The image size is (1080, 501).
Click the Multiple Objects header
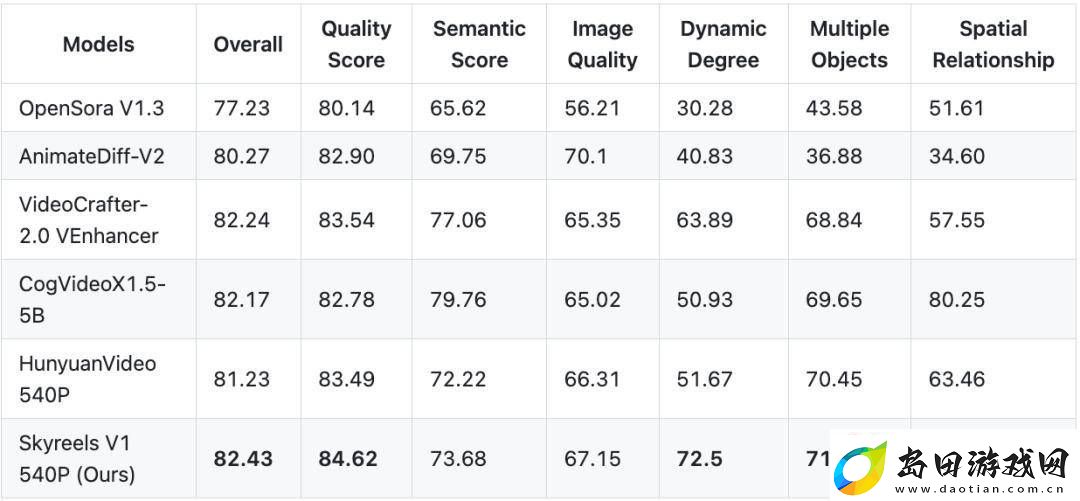[850, 44]
